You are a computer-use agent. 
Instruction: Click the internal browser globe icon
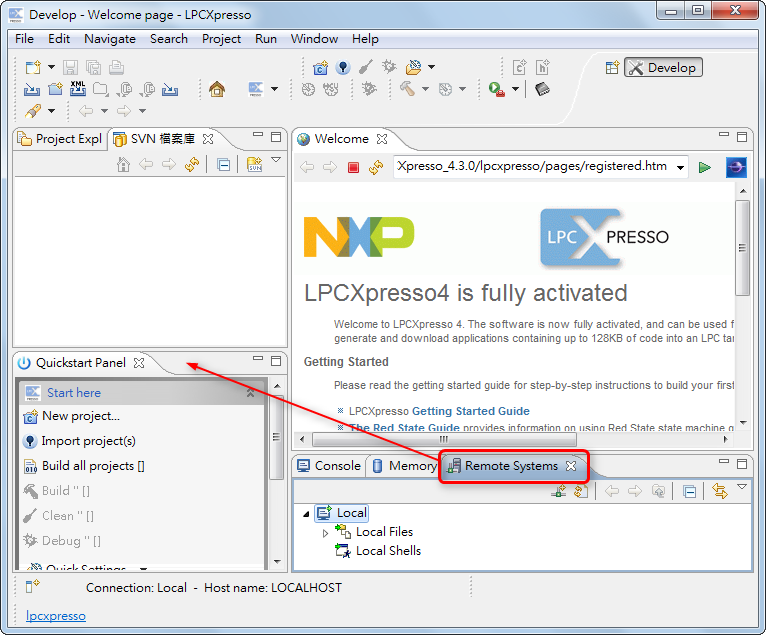pos(736,168)
